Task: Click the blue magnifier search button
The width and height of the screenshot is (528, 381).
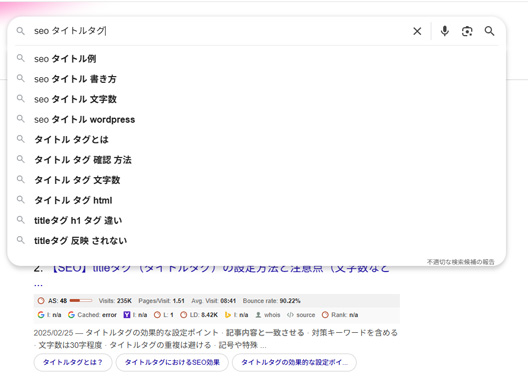Action: point(489,31)
